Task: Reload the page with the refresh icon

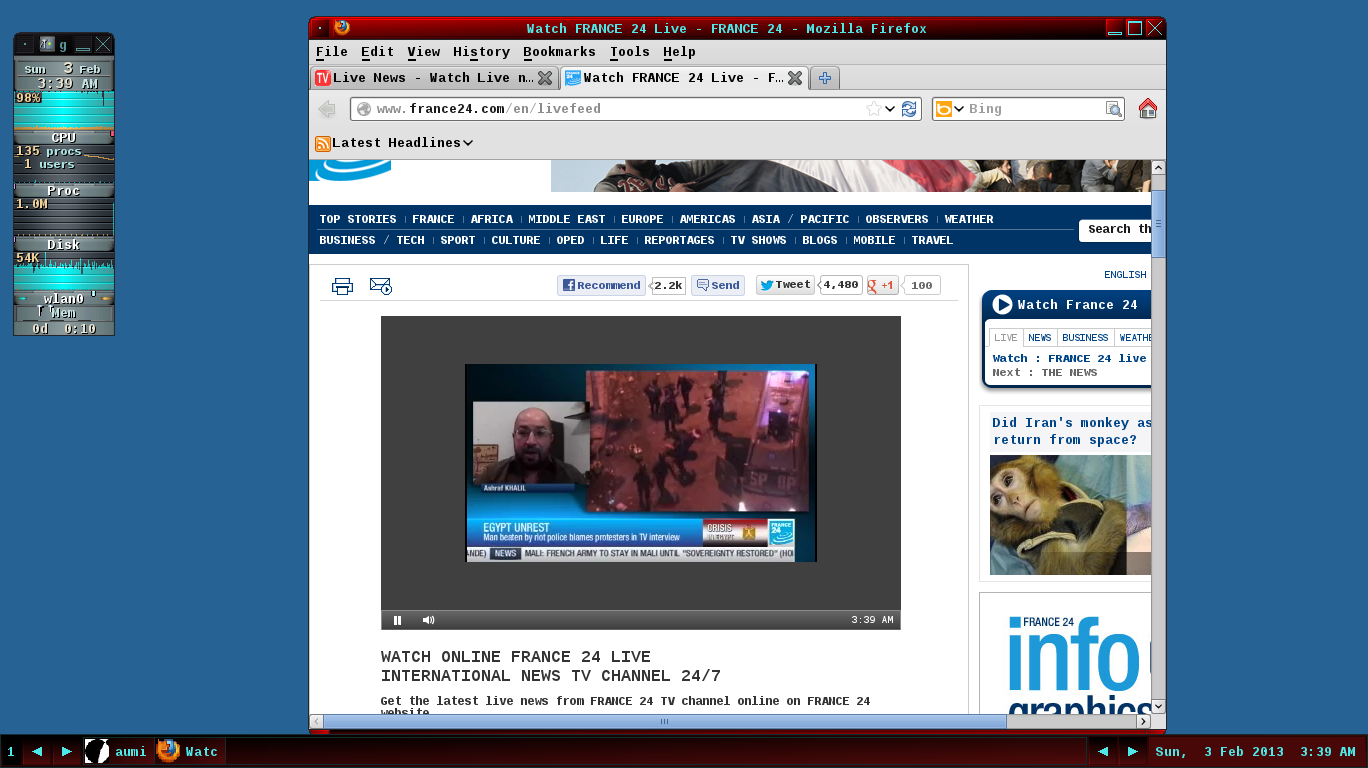Action: [909, 109]
